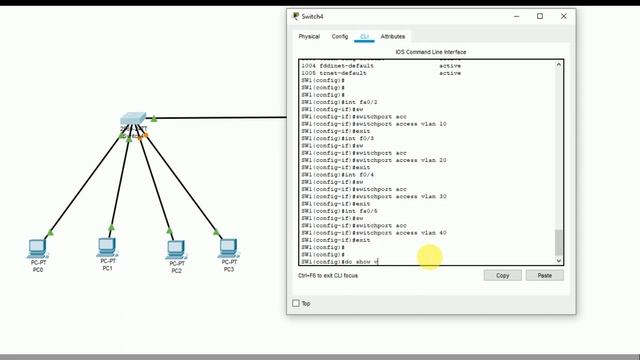Click the Paste button
Image resolution: width=640 pixels, height=360 pixels.
tap(544, 276)
